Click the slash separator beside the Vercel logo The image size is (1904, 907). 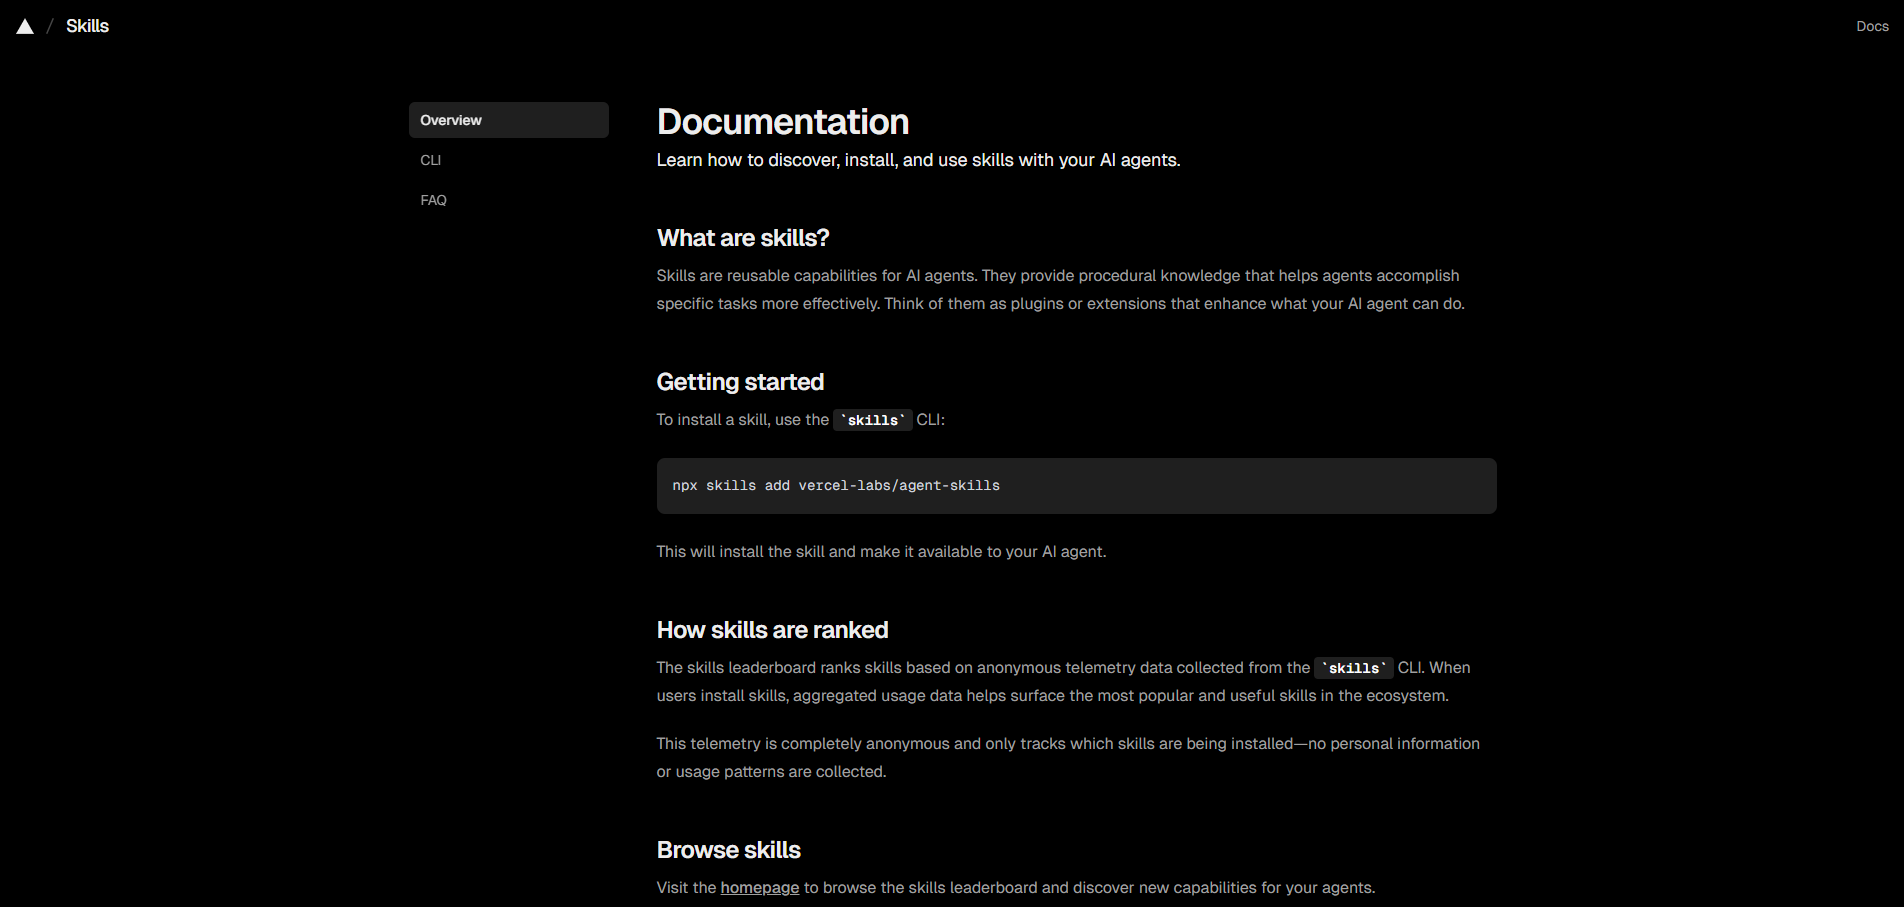point(50,26)
